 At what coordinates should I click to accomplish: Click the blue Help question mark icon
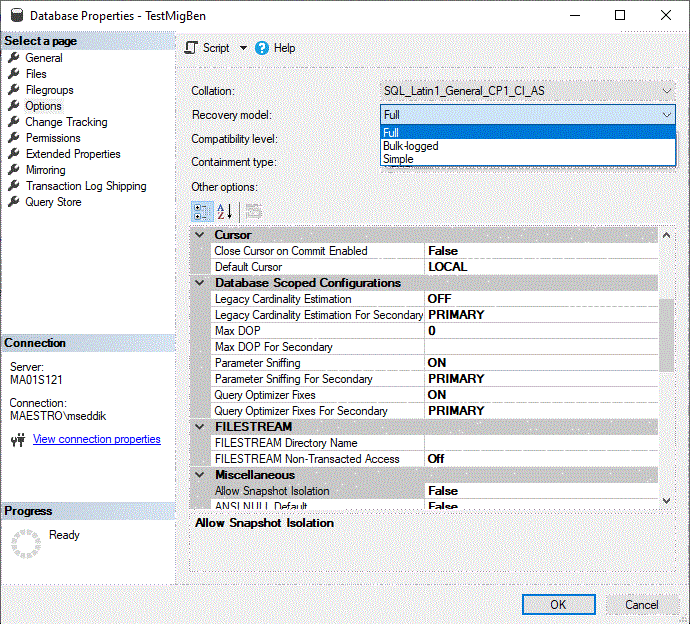262,48
